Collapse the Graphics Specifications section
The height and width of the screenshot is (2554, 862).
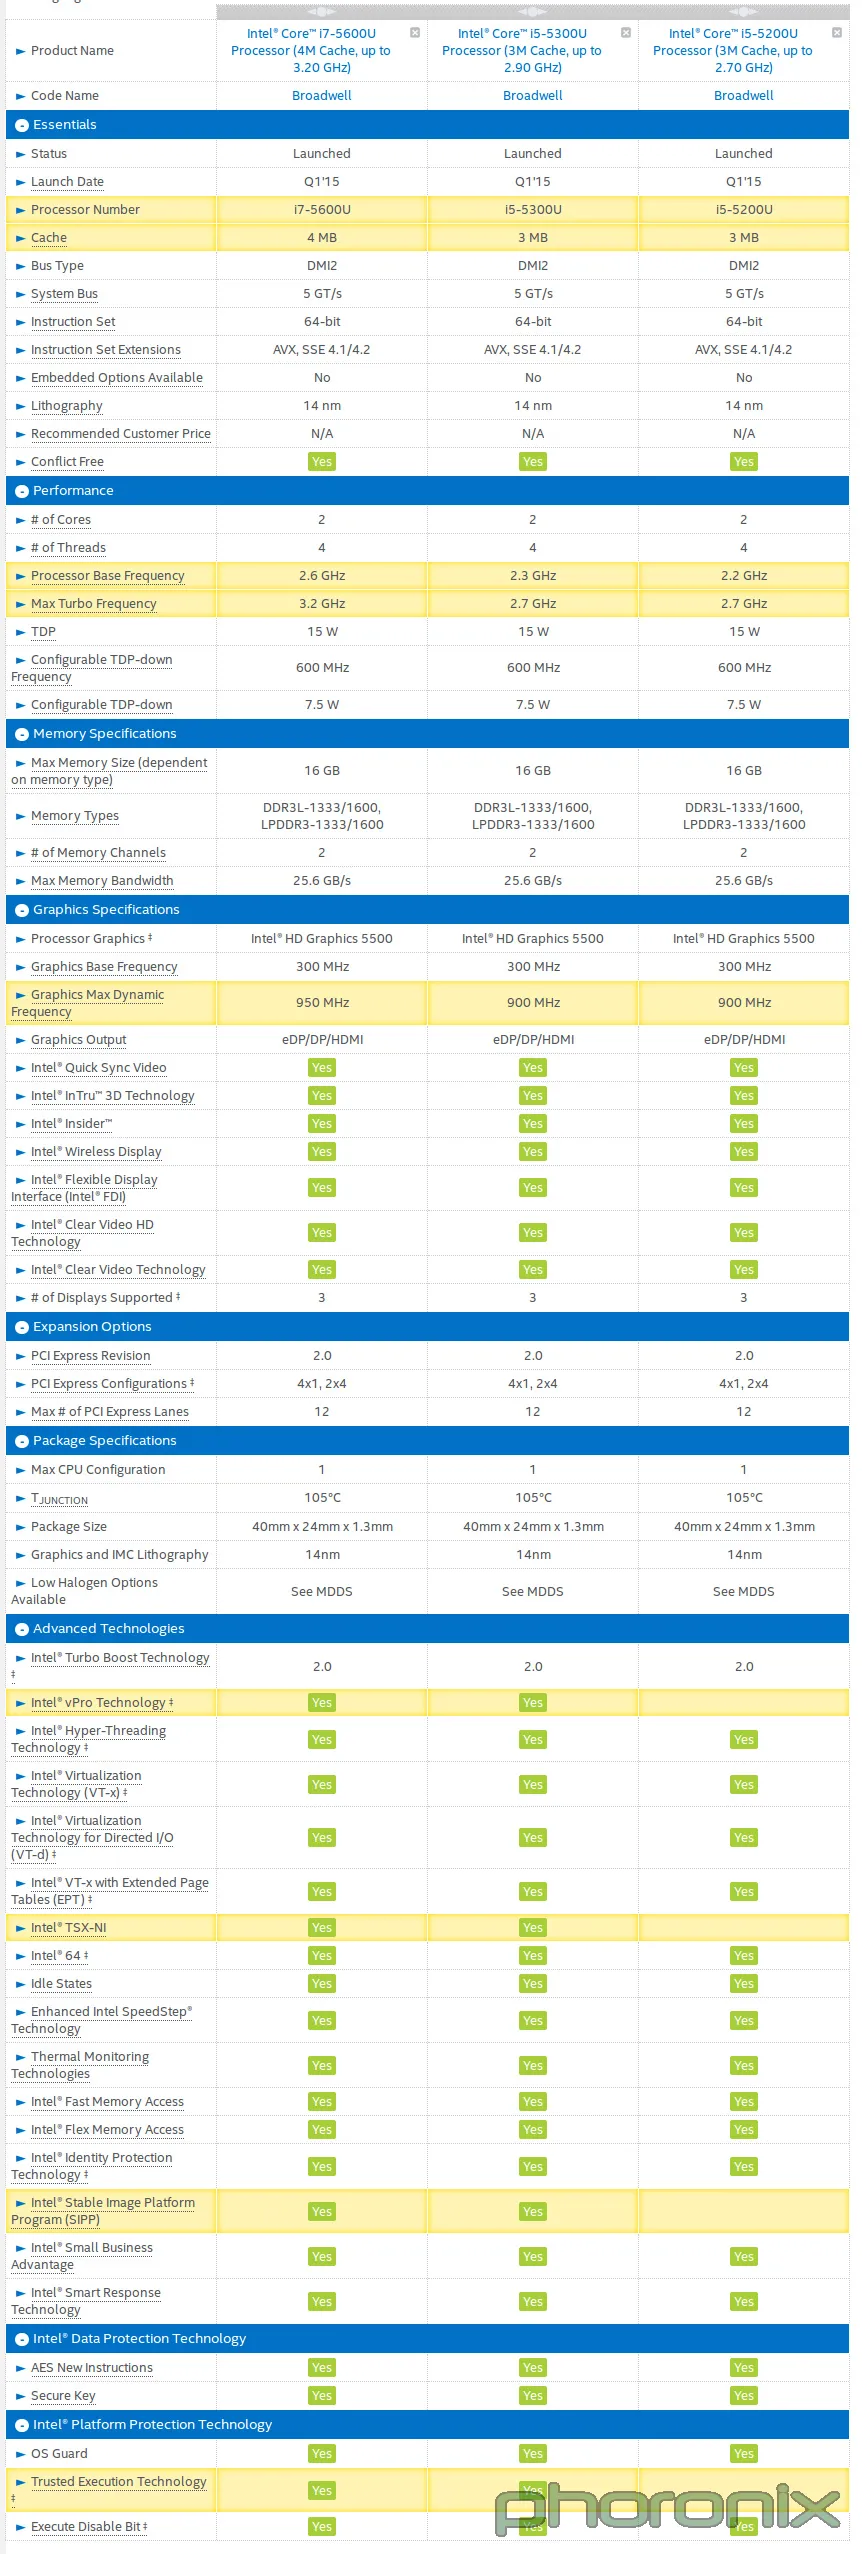click(22, 910)
